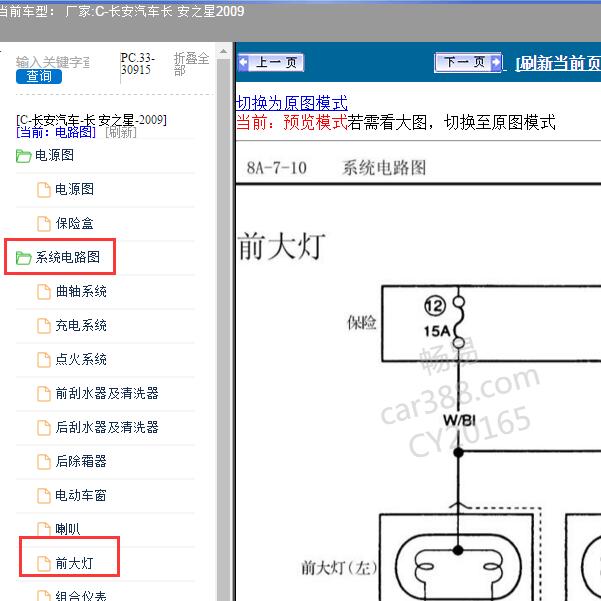Click the 刷新当前页 refresh link
Image resolution: width=601 pixels, height=601 pixels.
pos(558,64)
